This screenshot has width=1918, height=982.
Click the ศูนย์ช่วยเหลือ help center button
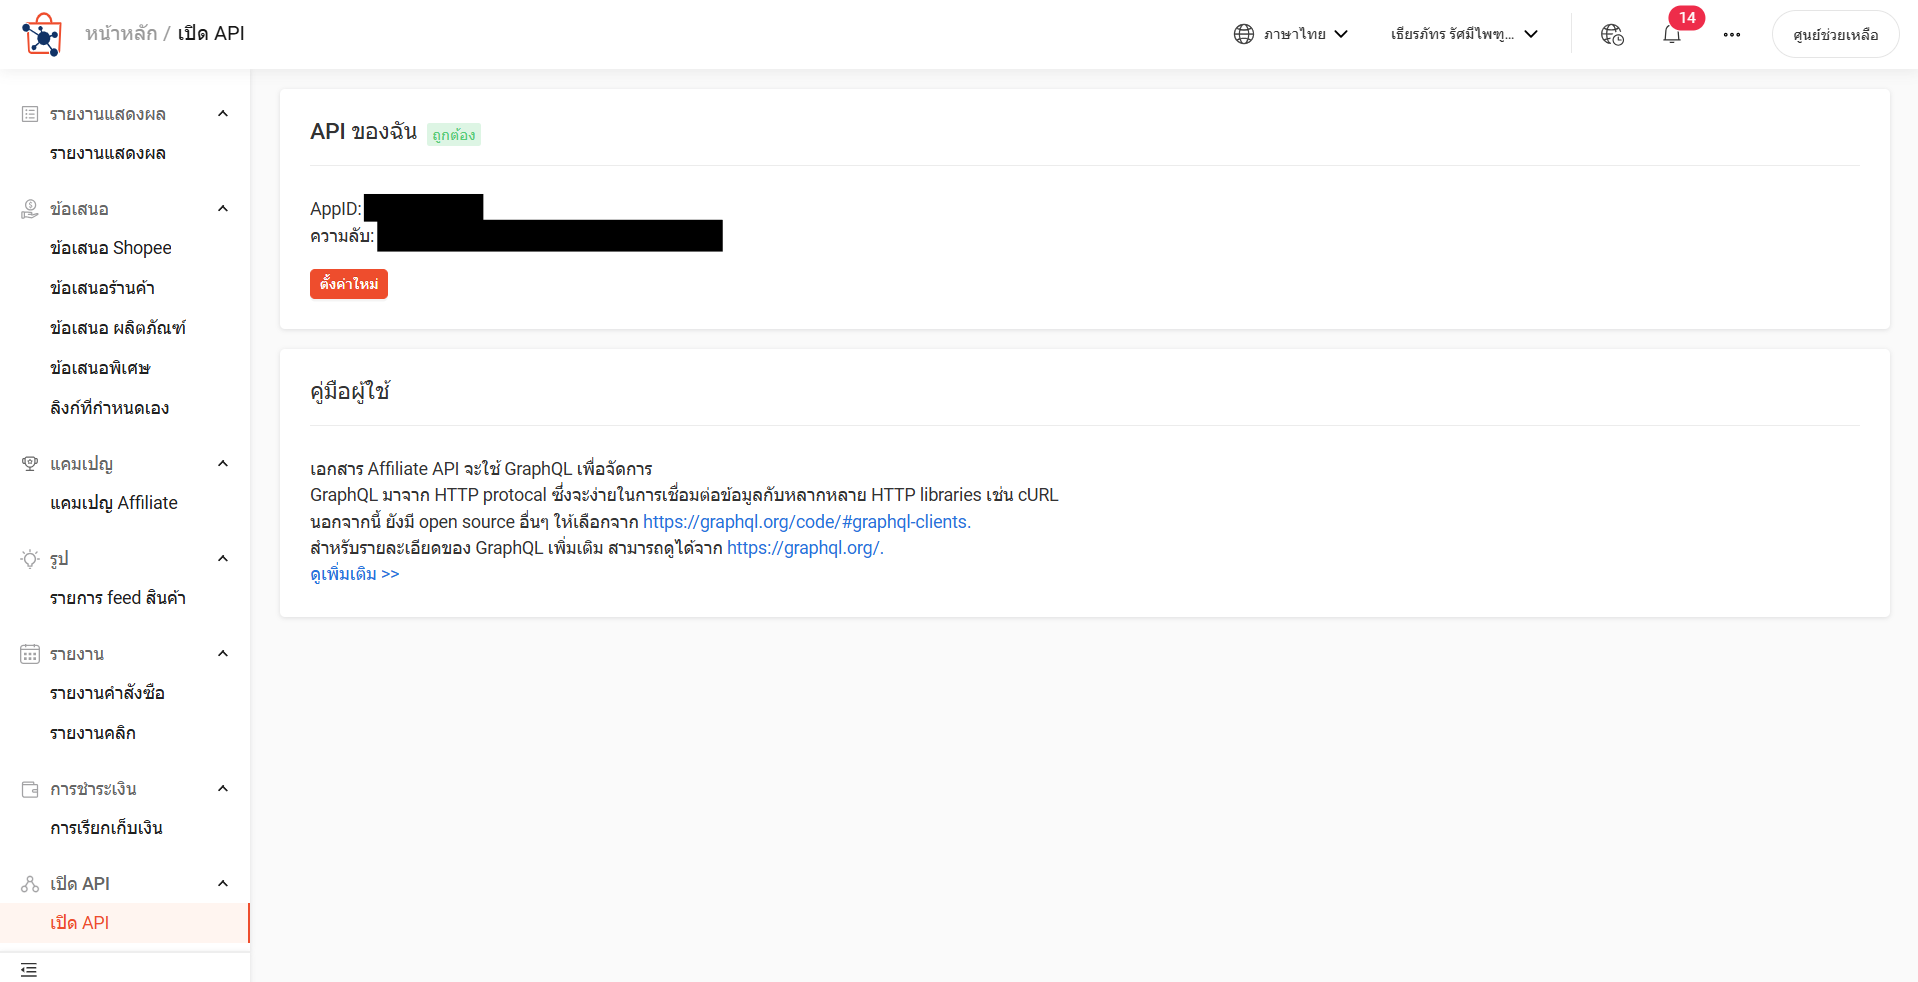[1835, 35]
